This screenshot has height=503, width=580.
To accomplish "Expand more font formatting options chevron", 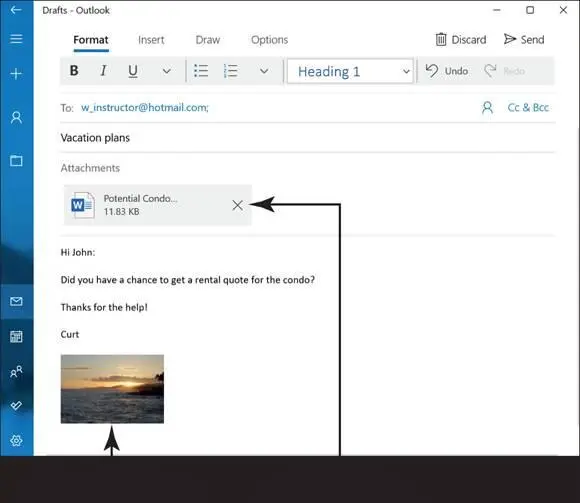I will click(x=167, y=71).
